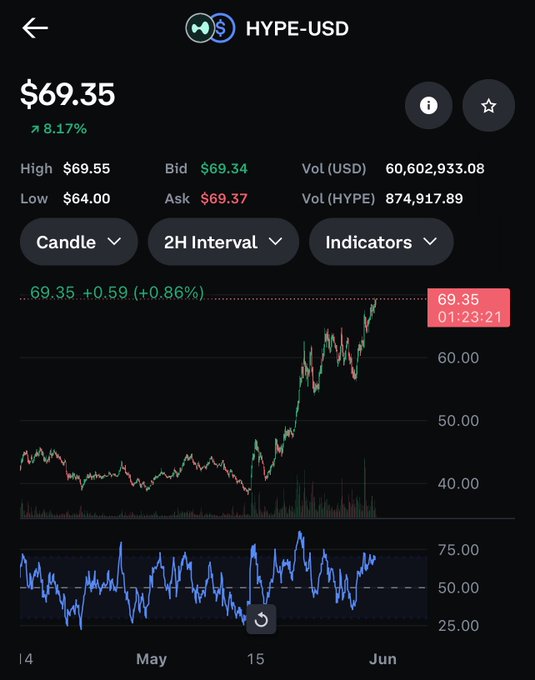535x680 pixels.
Task: Tap the 40.00 price axis label
Action: pyautogui.click(x=458, y=484)
